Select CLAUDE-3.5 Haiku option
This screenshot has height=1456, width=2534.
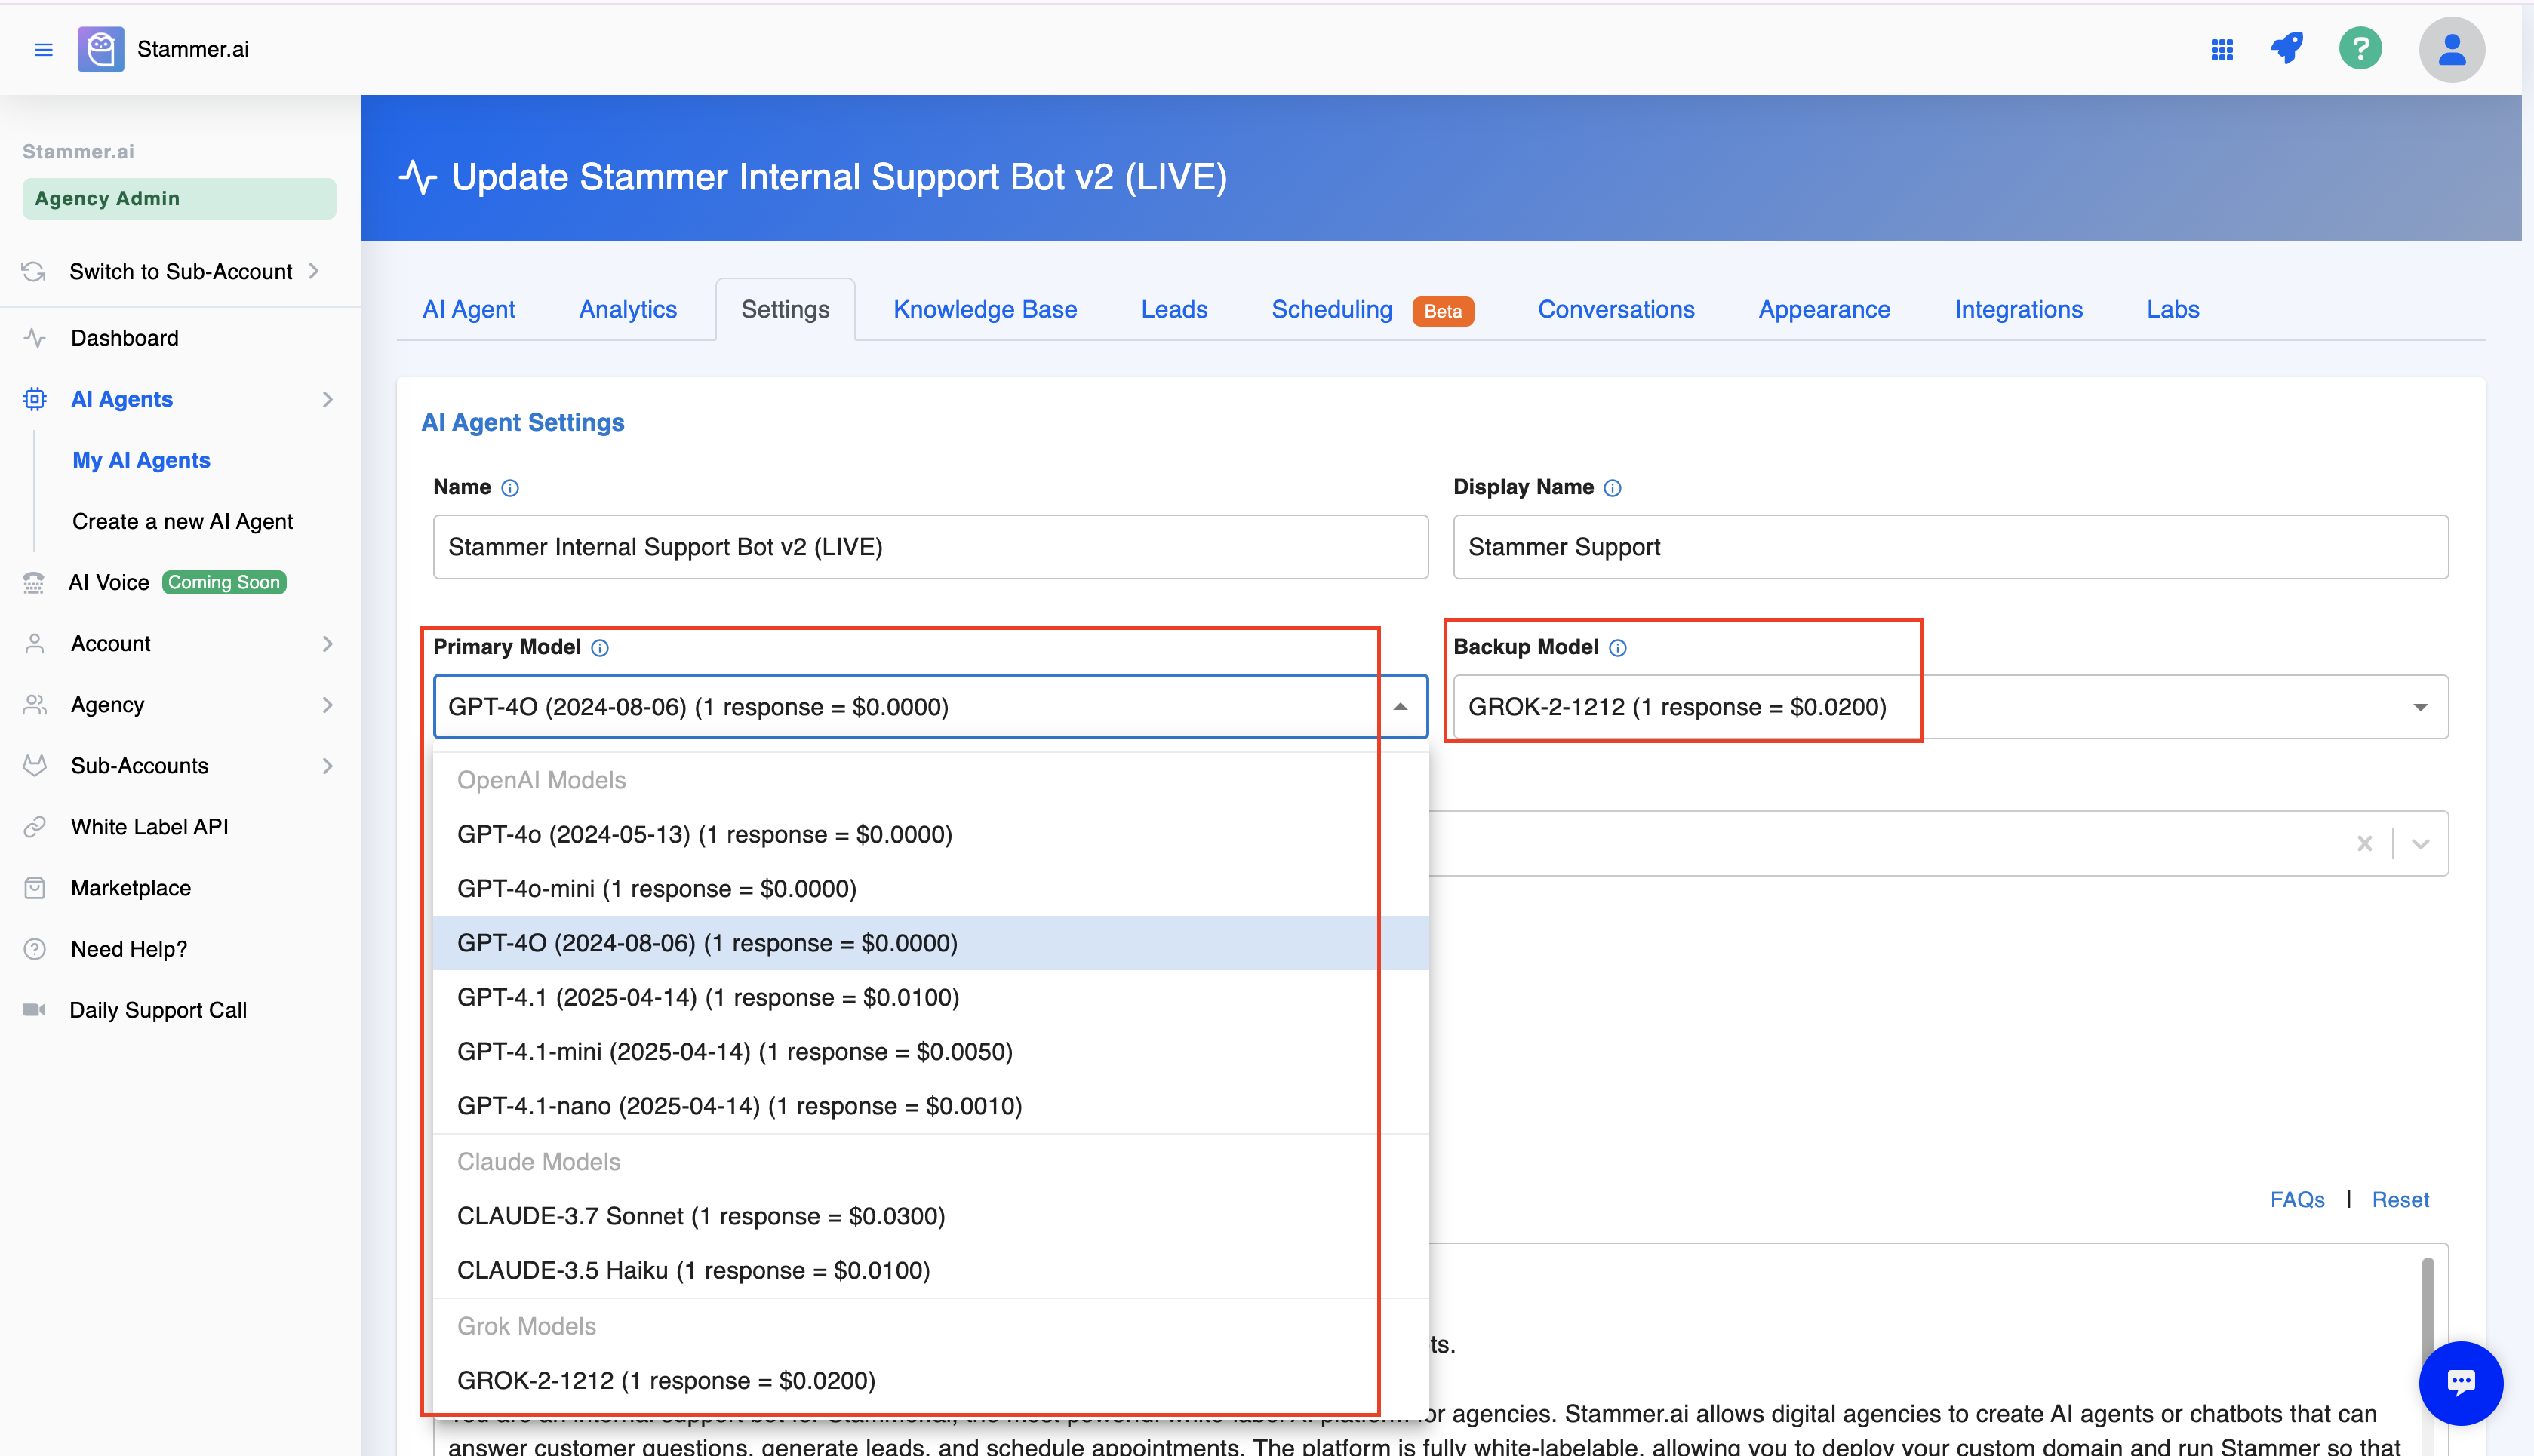coord(930,1271)
